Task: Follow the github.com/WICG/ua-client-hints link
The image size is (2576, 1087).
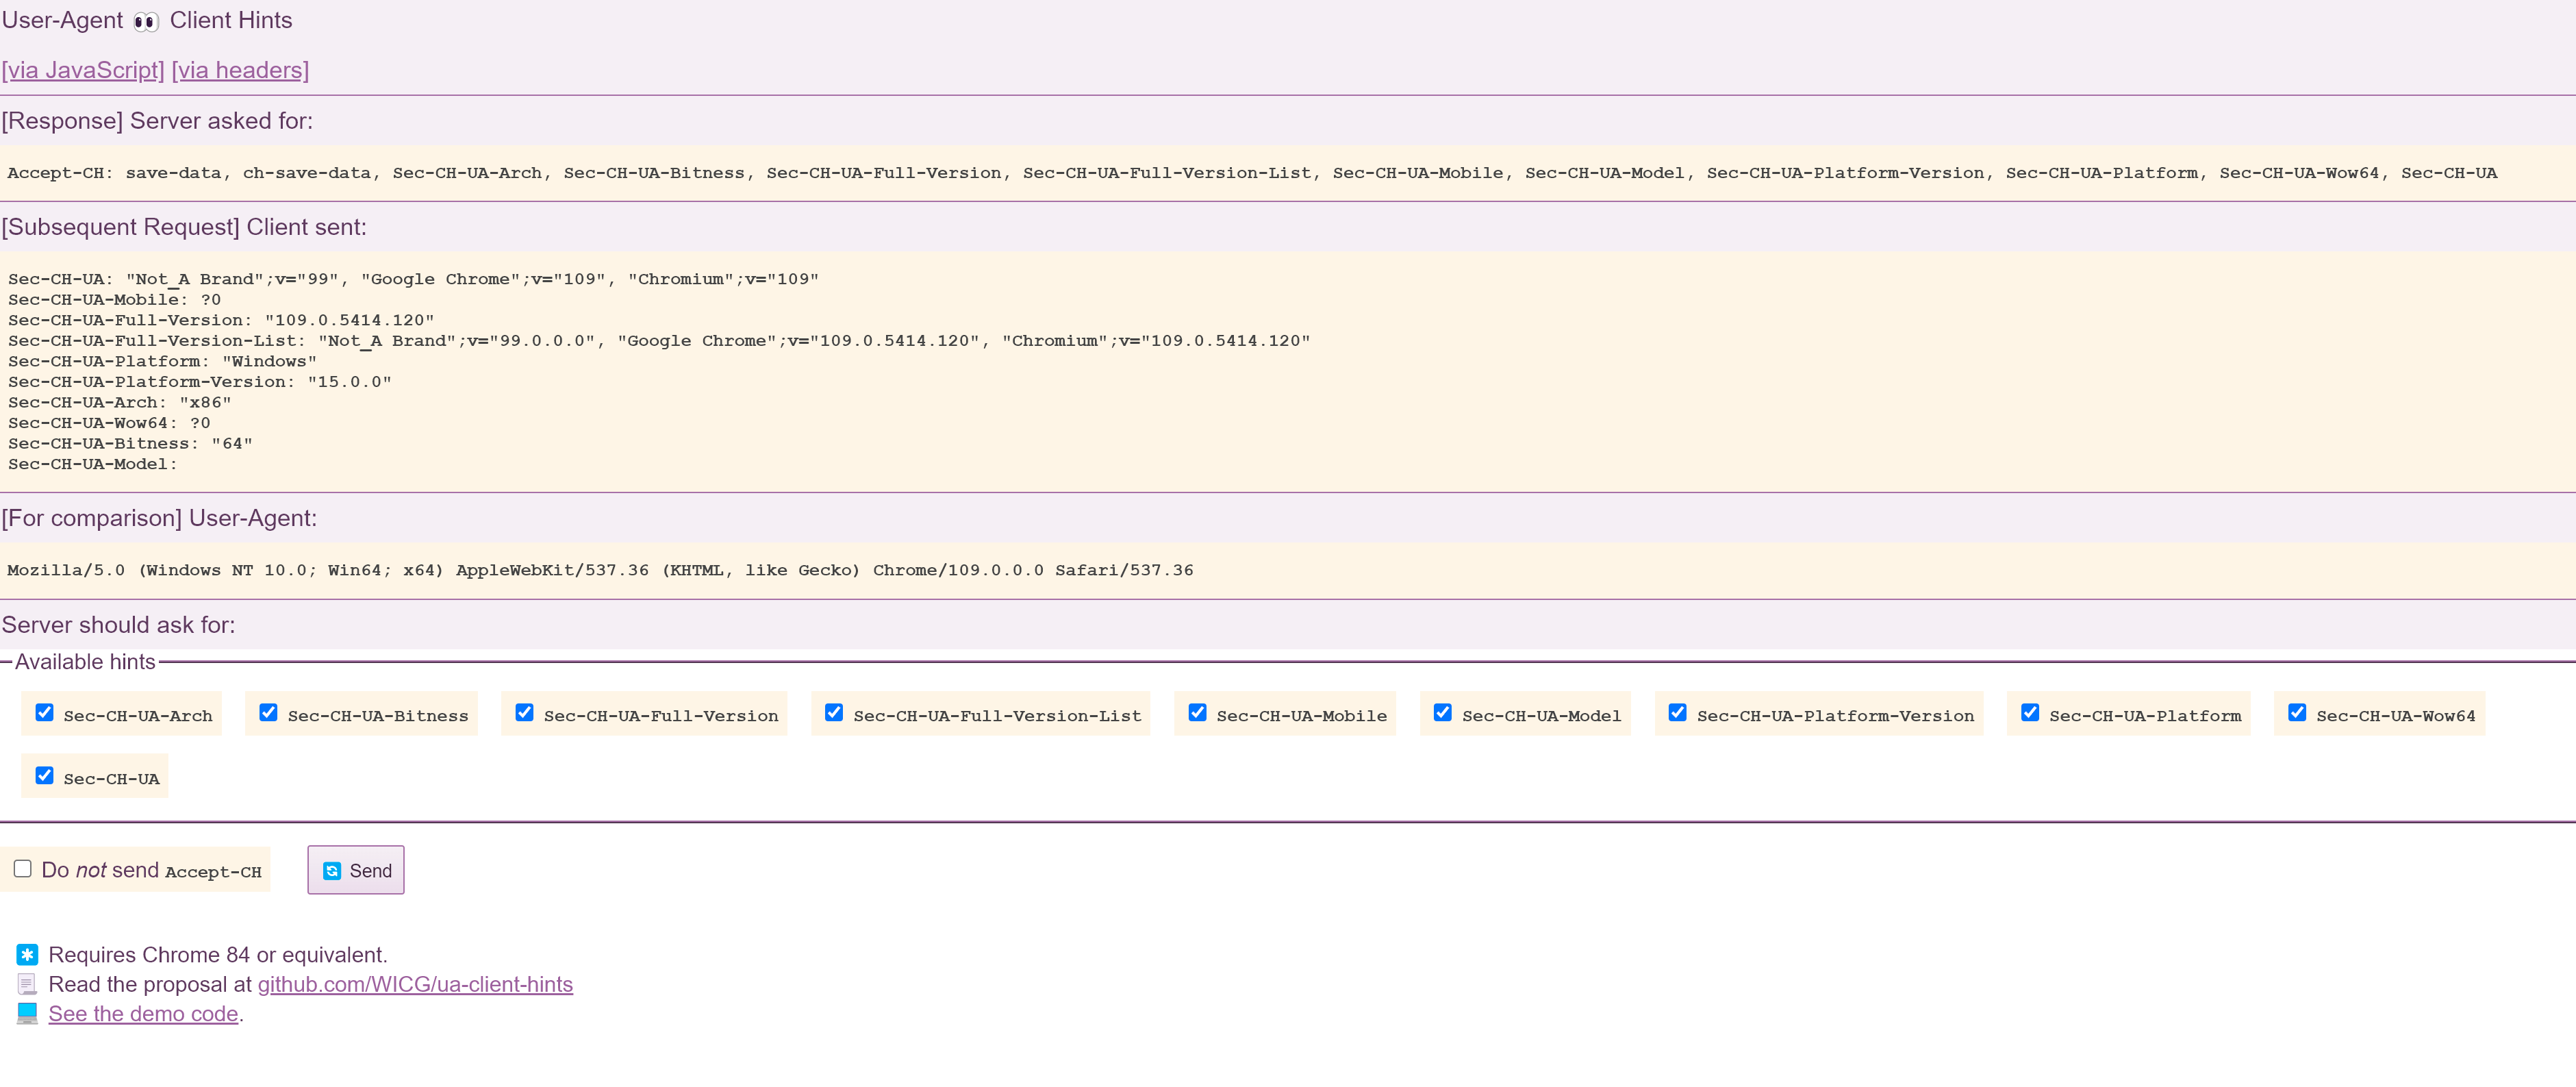Action: coord(416,984)
